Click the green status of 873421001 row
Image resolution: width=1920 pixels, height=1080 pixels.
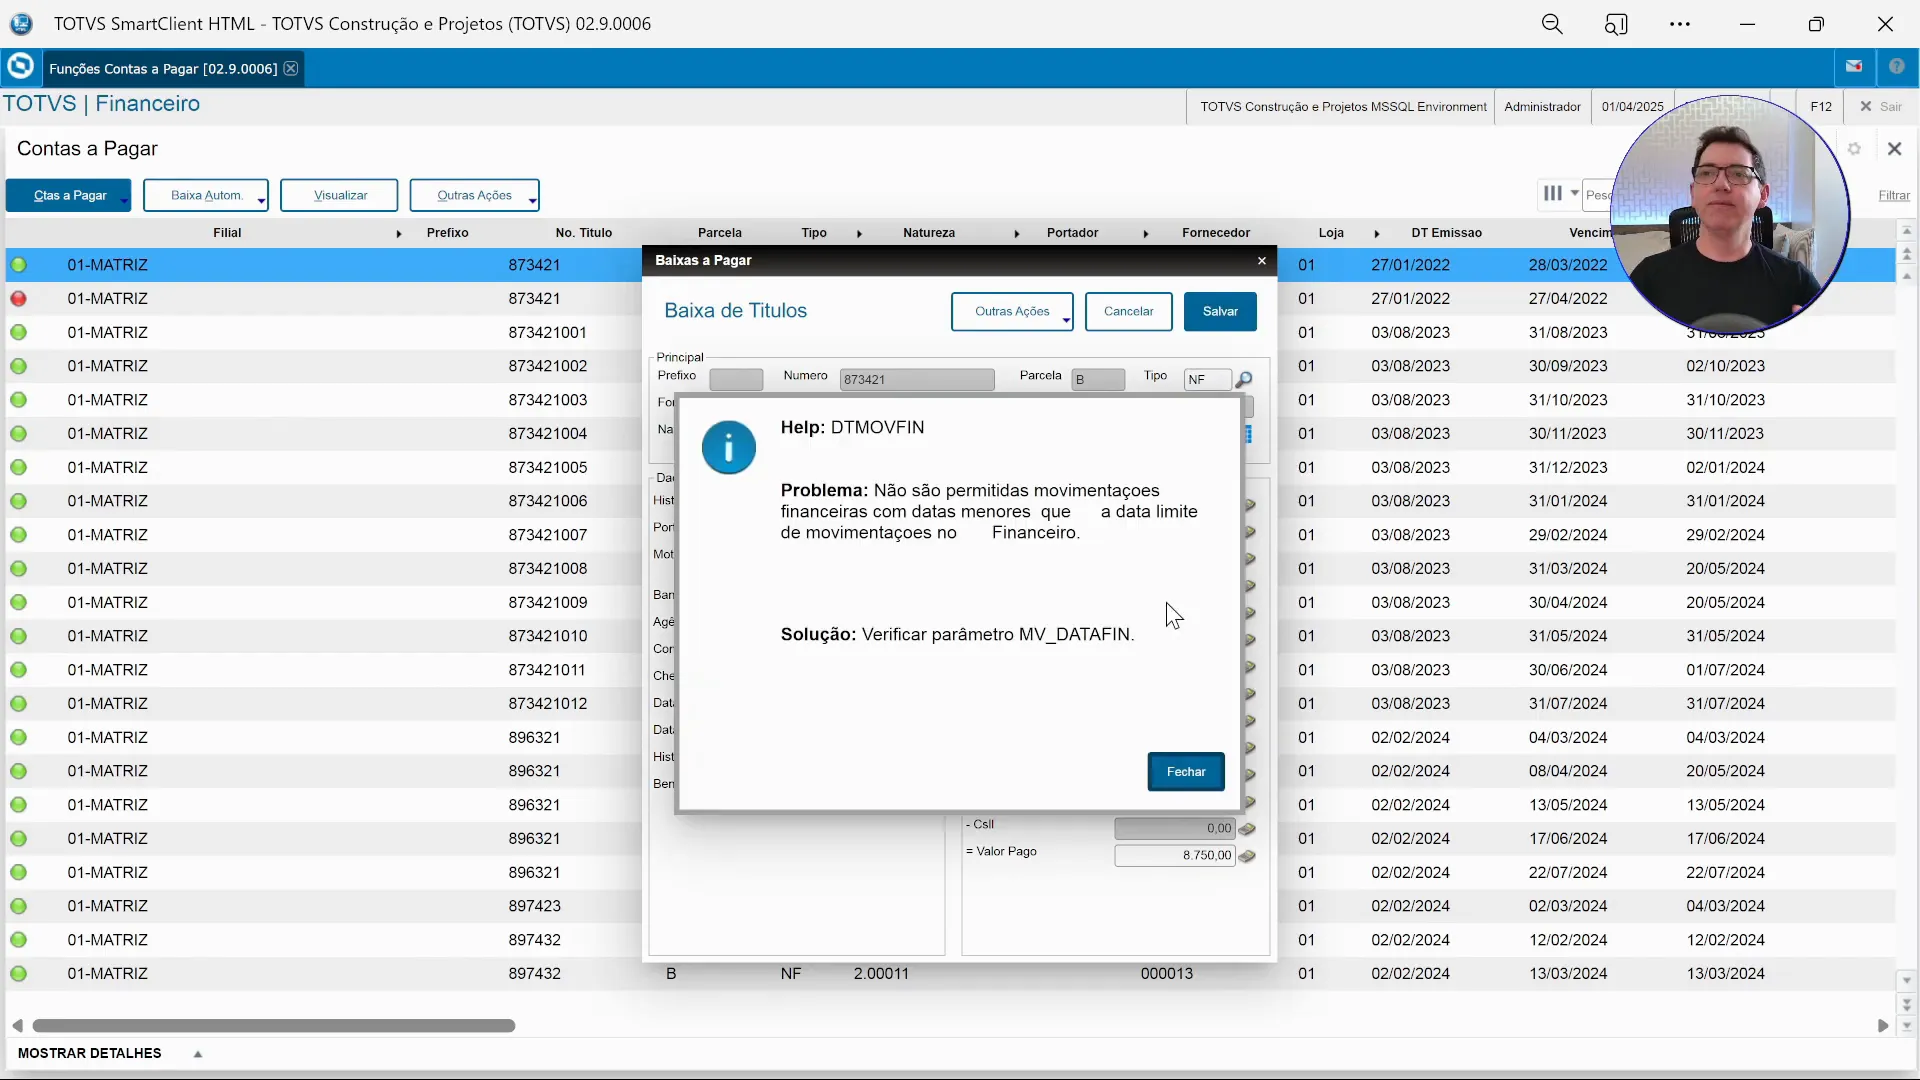point(19,333)
